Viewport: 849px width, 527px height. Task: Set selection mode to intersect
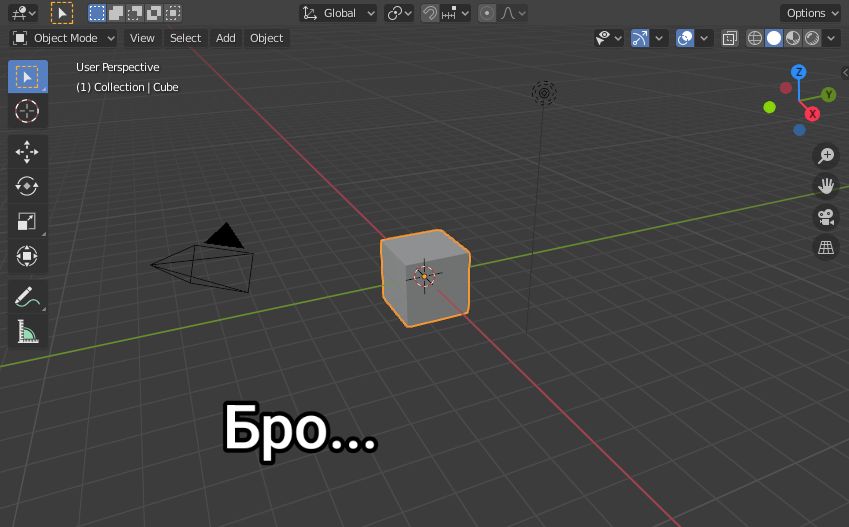pos(173,13)
